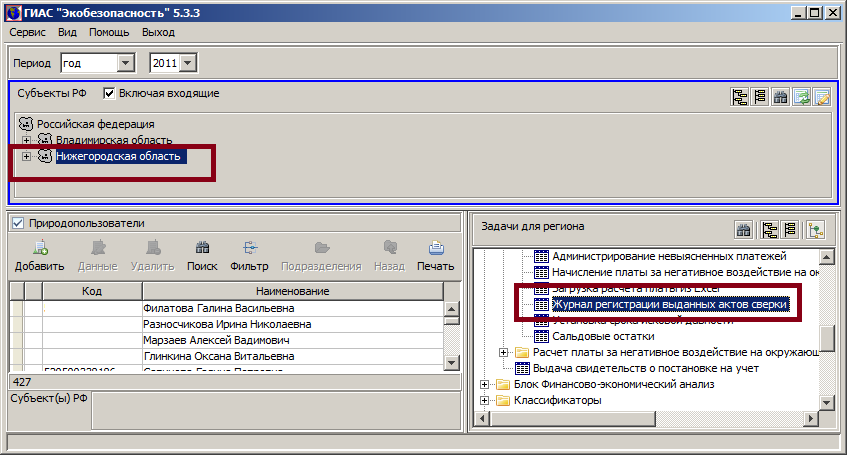Viewport: 847px width, 455px height.
Task: Click binoculars icon in Задачи для региона panel
Action: [744, 230]
